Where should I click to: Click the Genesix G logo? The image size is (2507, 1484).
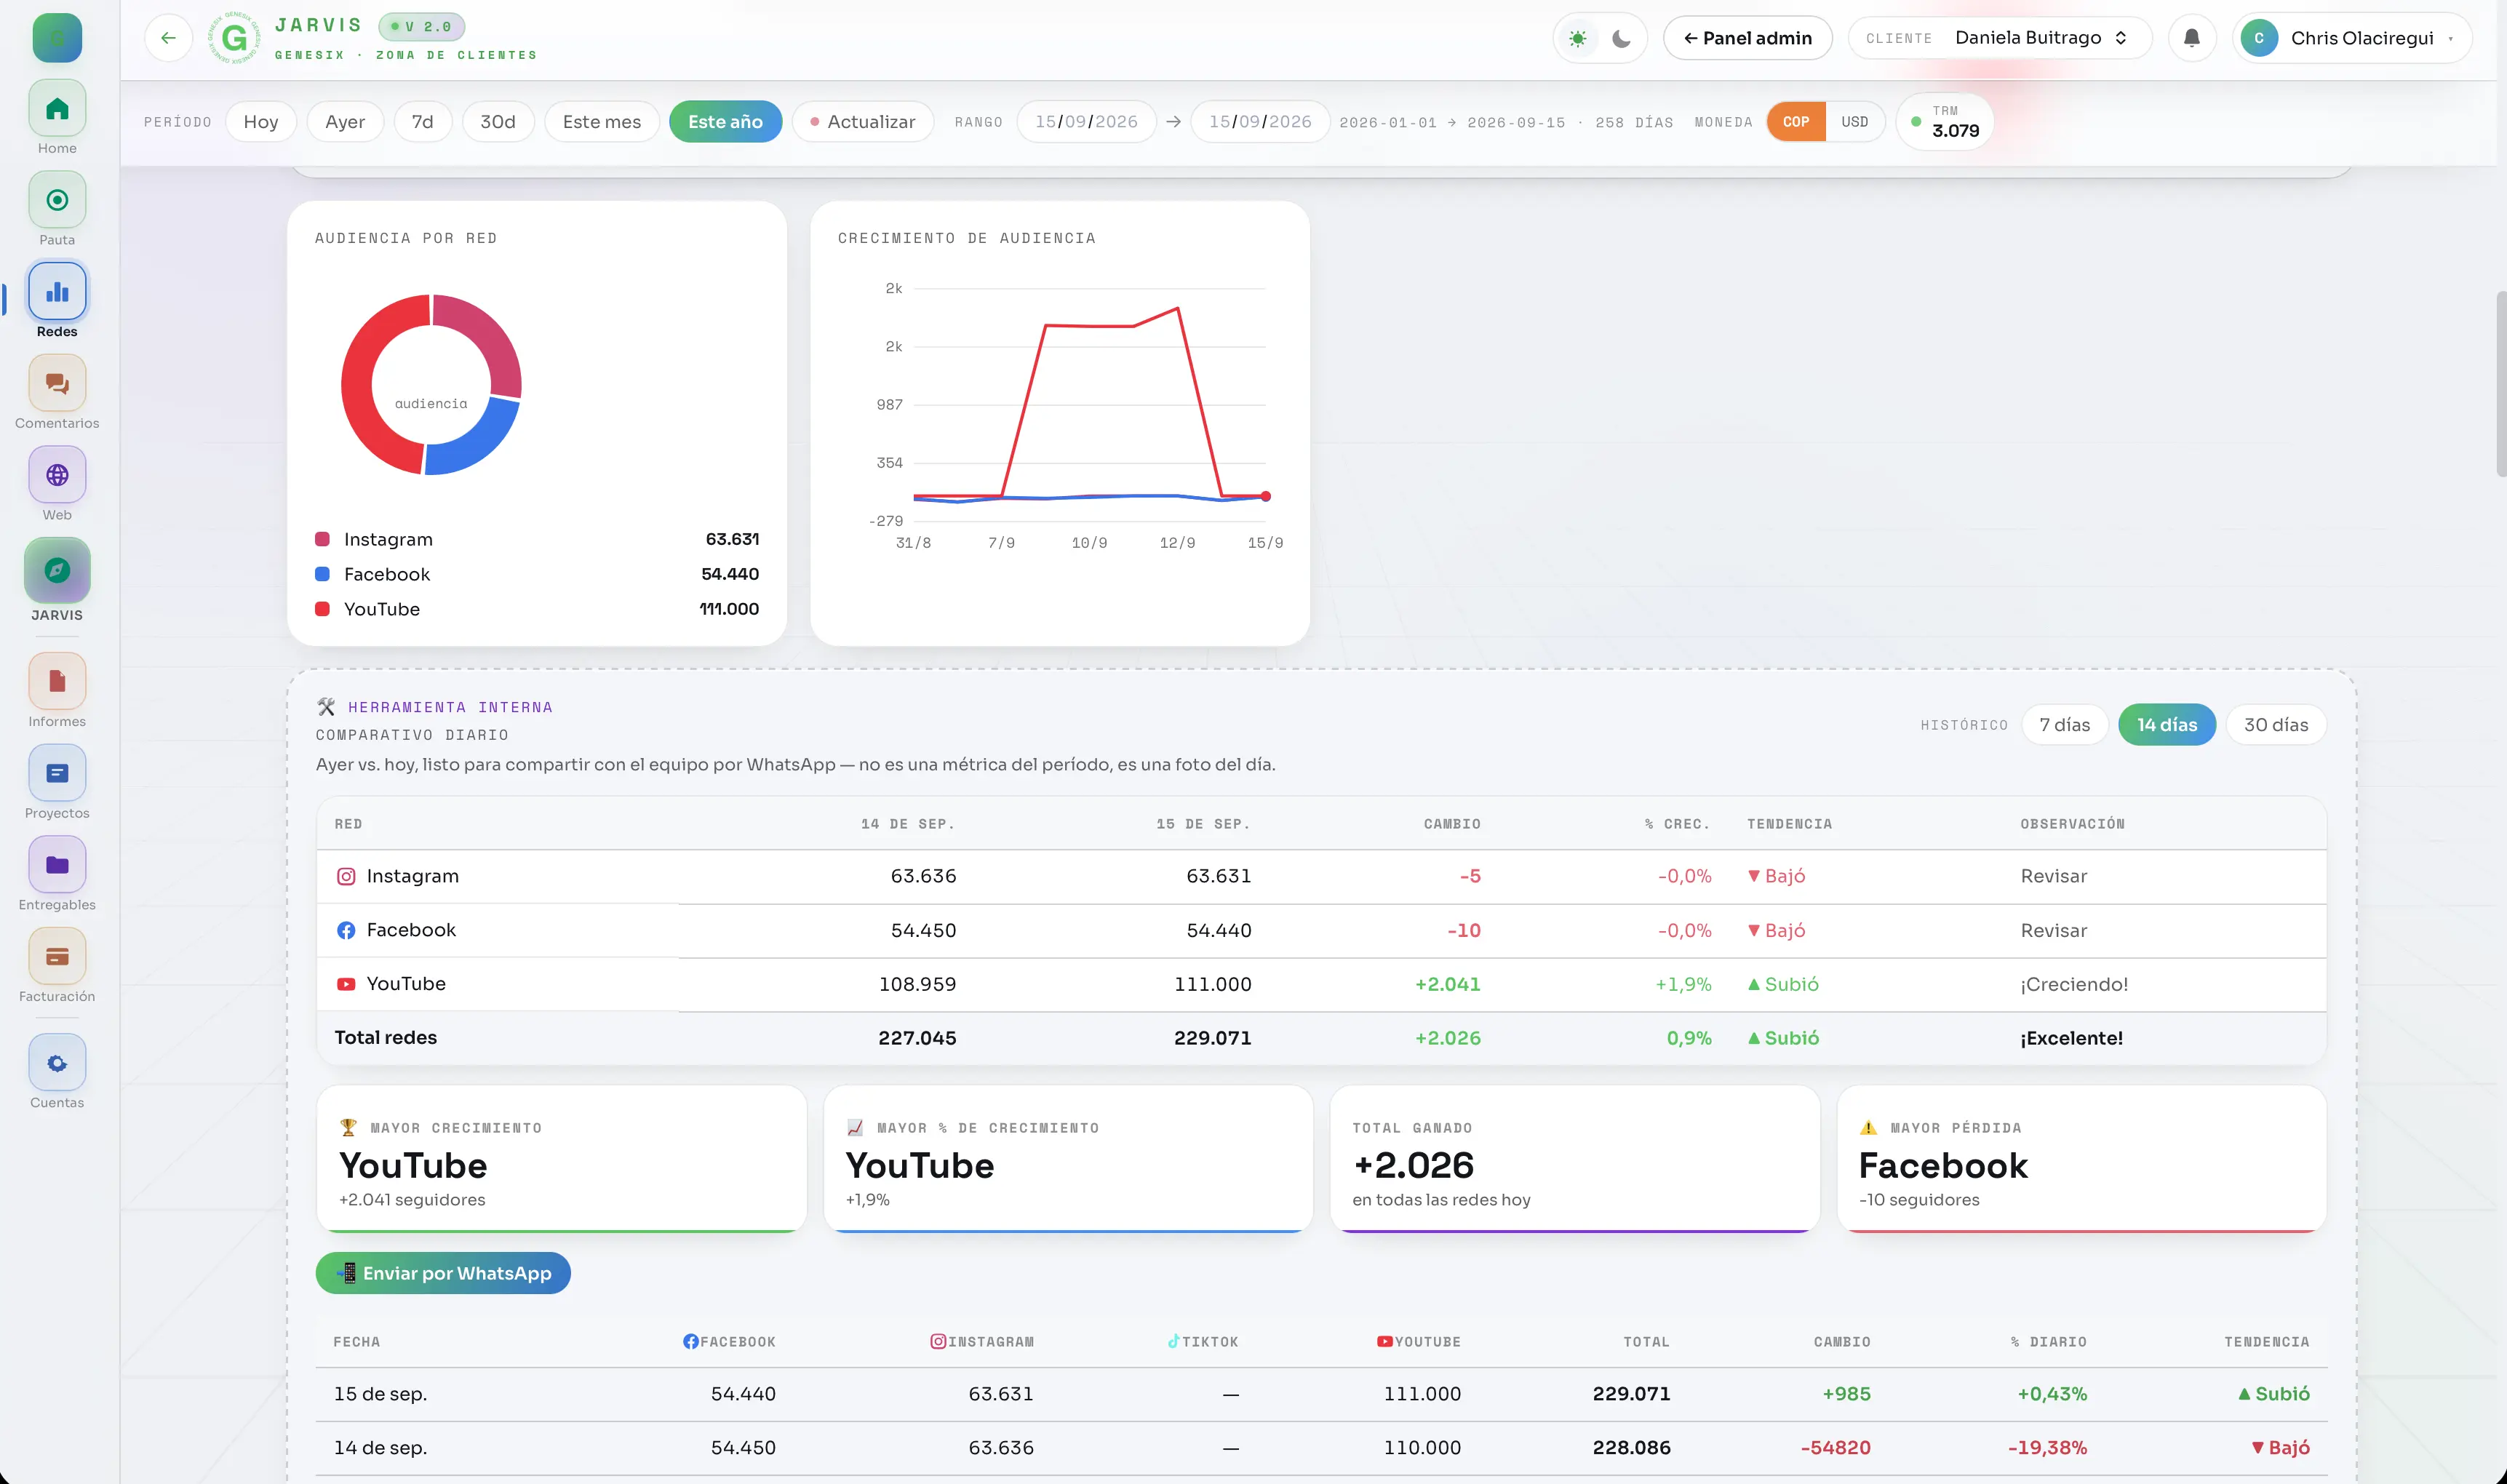[234, 38]
